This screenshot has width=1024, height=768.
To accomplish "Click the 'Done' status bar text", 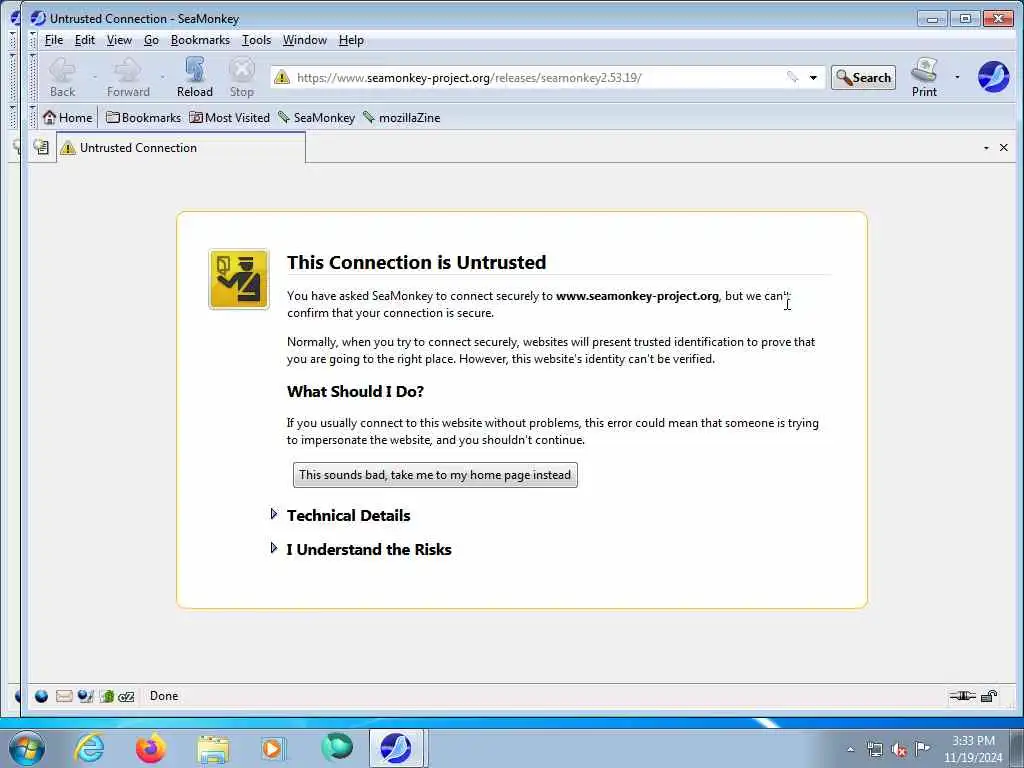I will coord(164,696).
